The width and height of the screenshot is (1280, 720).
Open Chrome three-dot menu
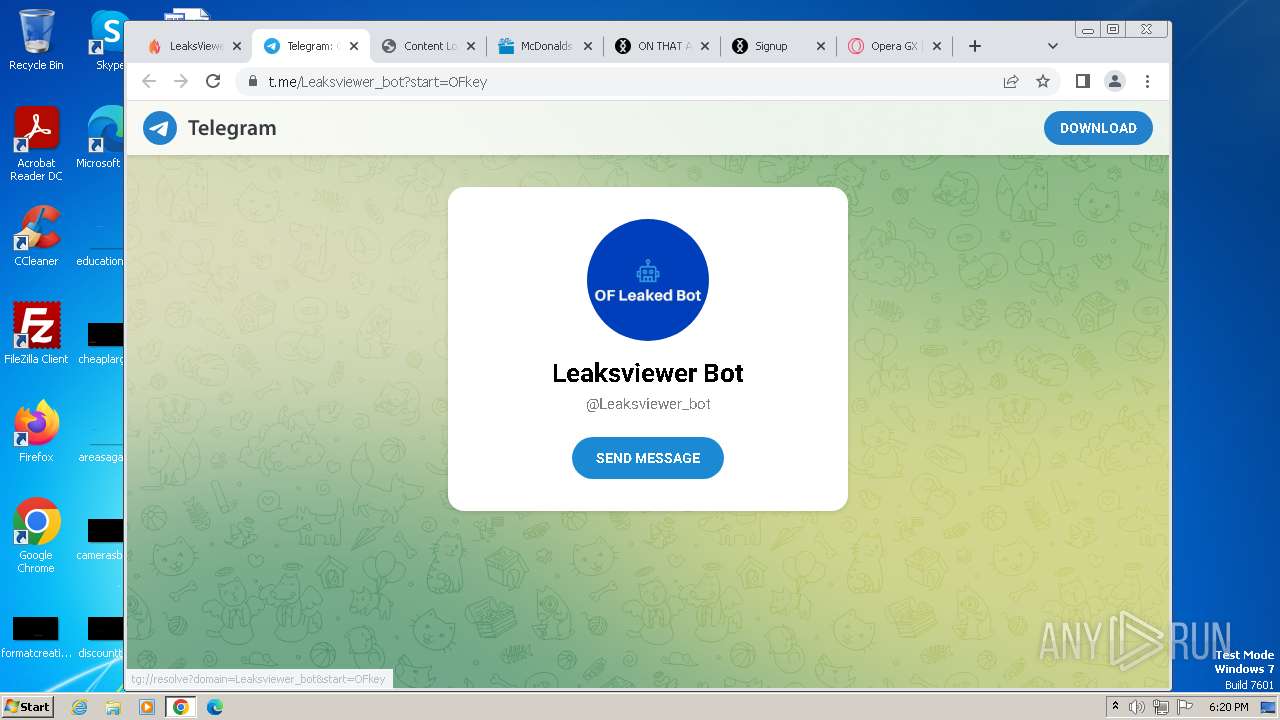coord(1147,81)
